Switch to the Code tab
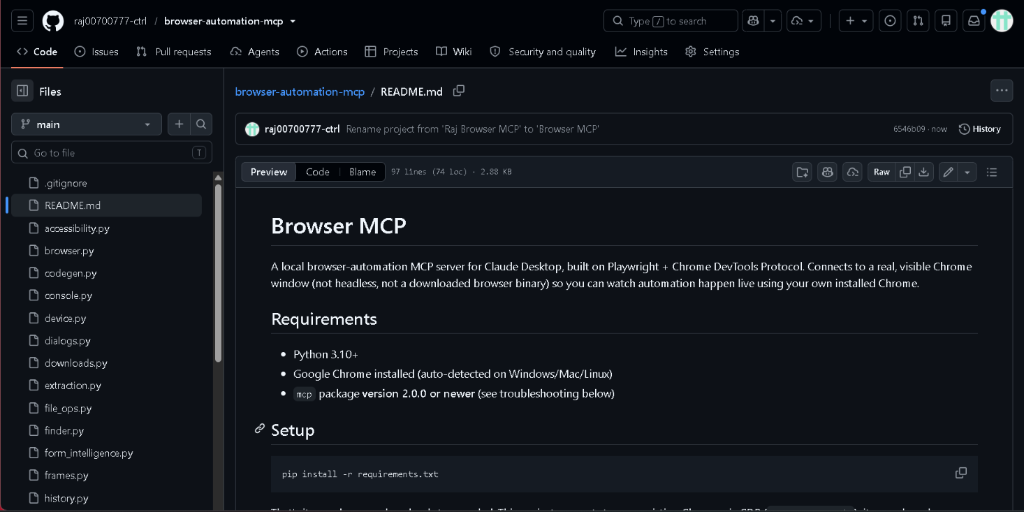The width and height of the screenshot is (1024, 512). click(37, 52)
